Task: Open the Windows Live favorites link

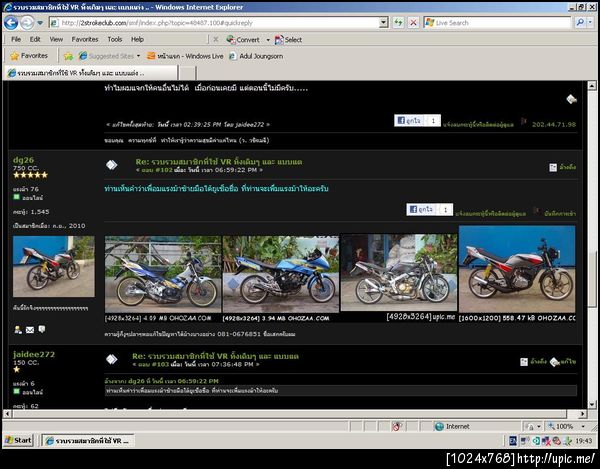Action: point(185,56)
